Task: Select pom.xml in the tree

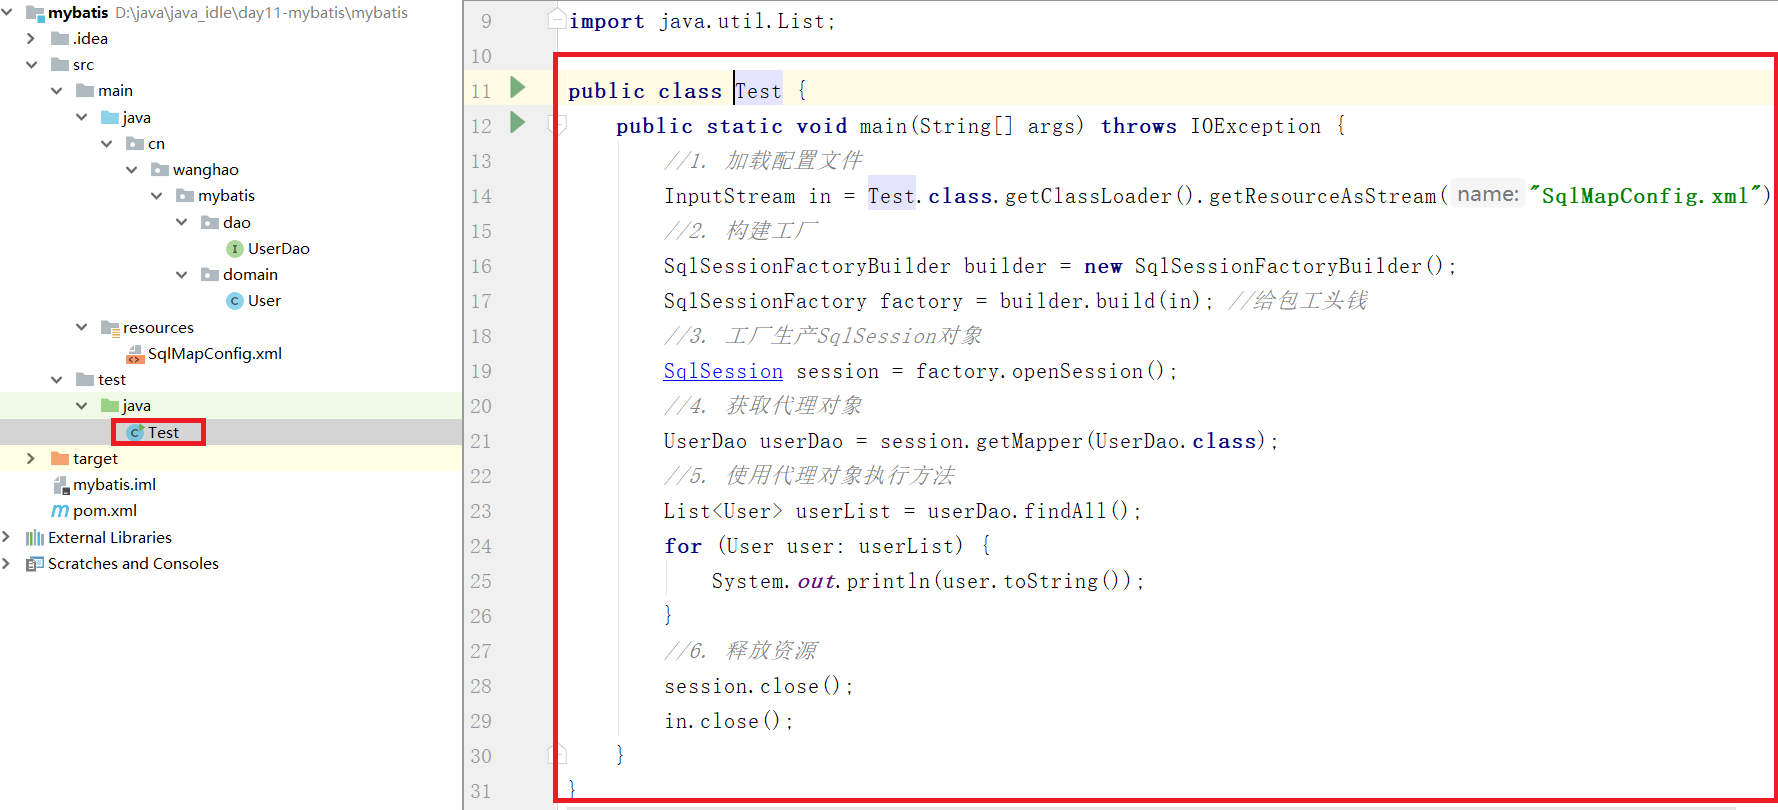Action: (x=105, y=511)
